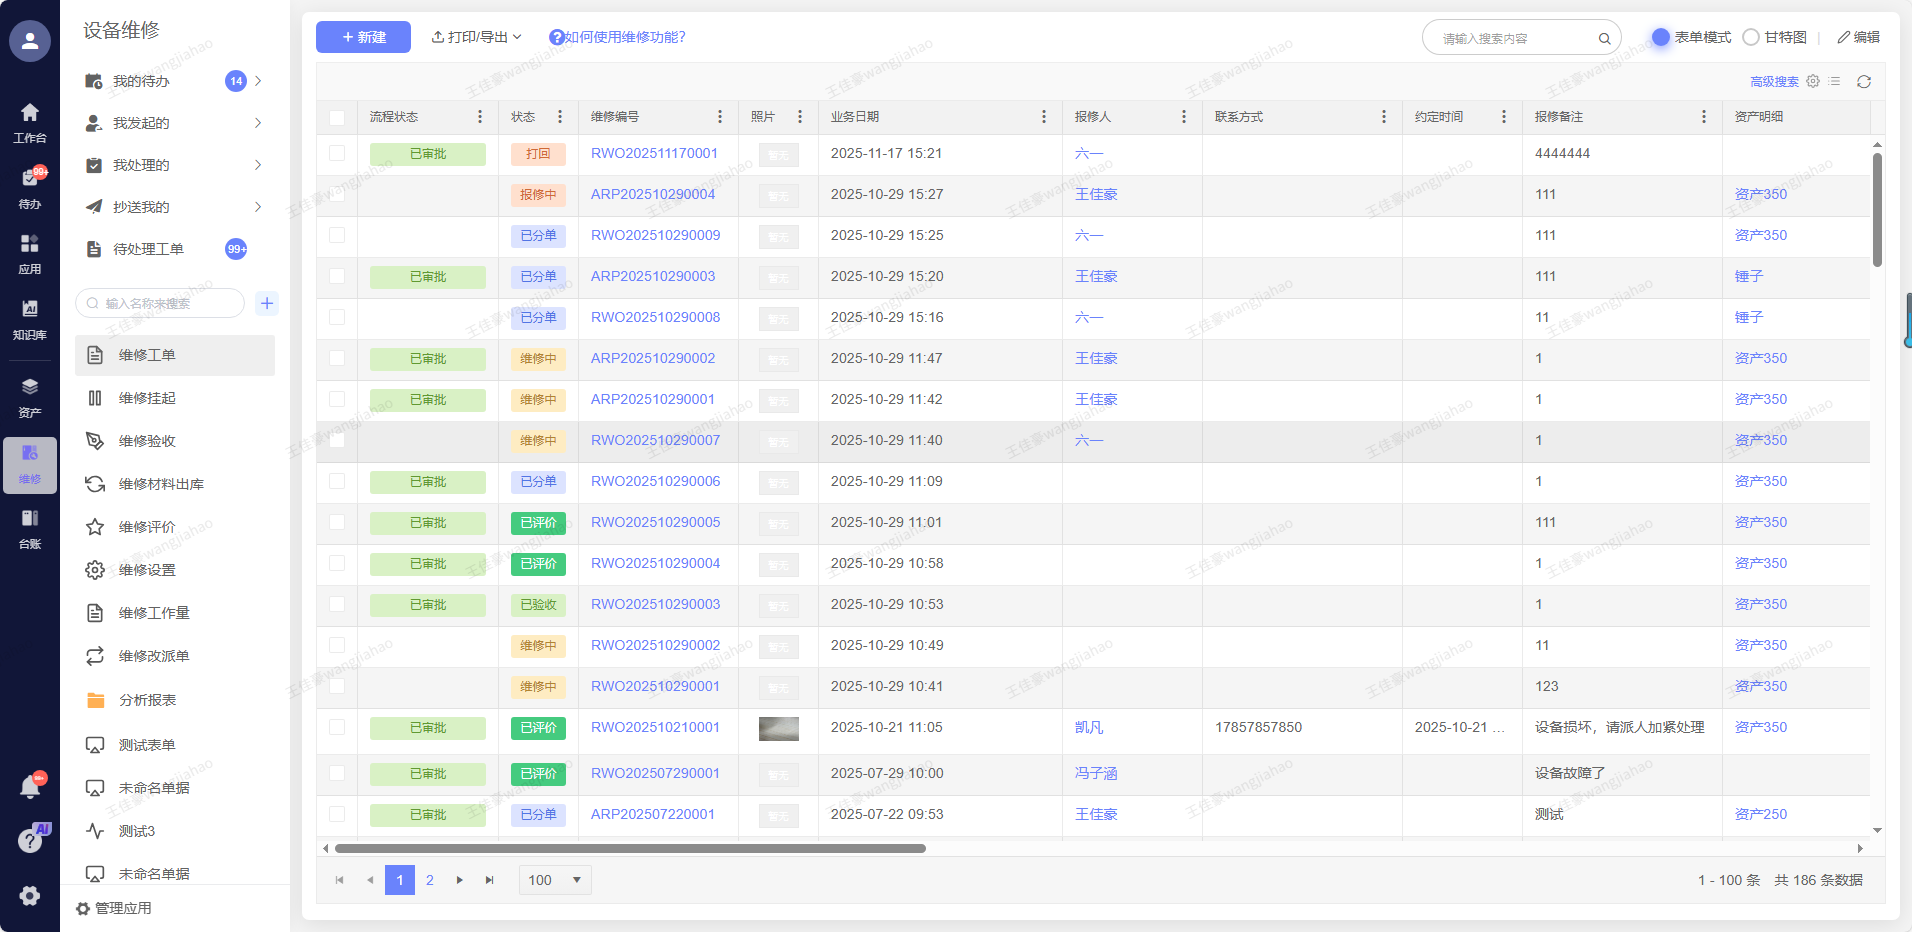Click the refresh icon above the table
The height and width of the screenshot is (932, 1912).
1863,82
